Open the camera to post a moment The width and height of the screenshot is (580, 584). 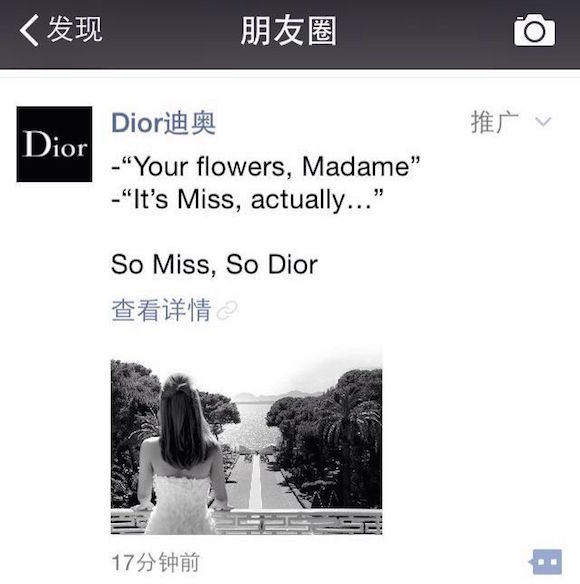534,31
